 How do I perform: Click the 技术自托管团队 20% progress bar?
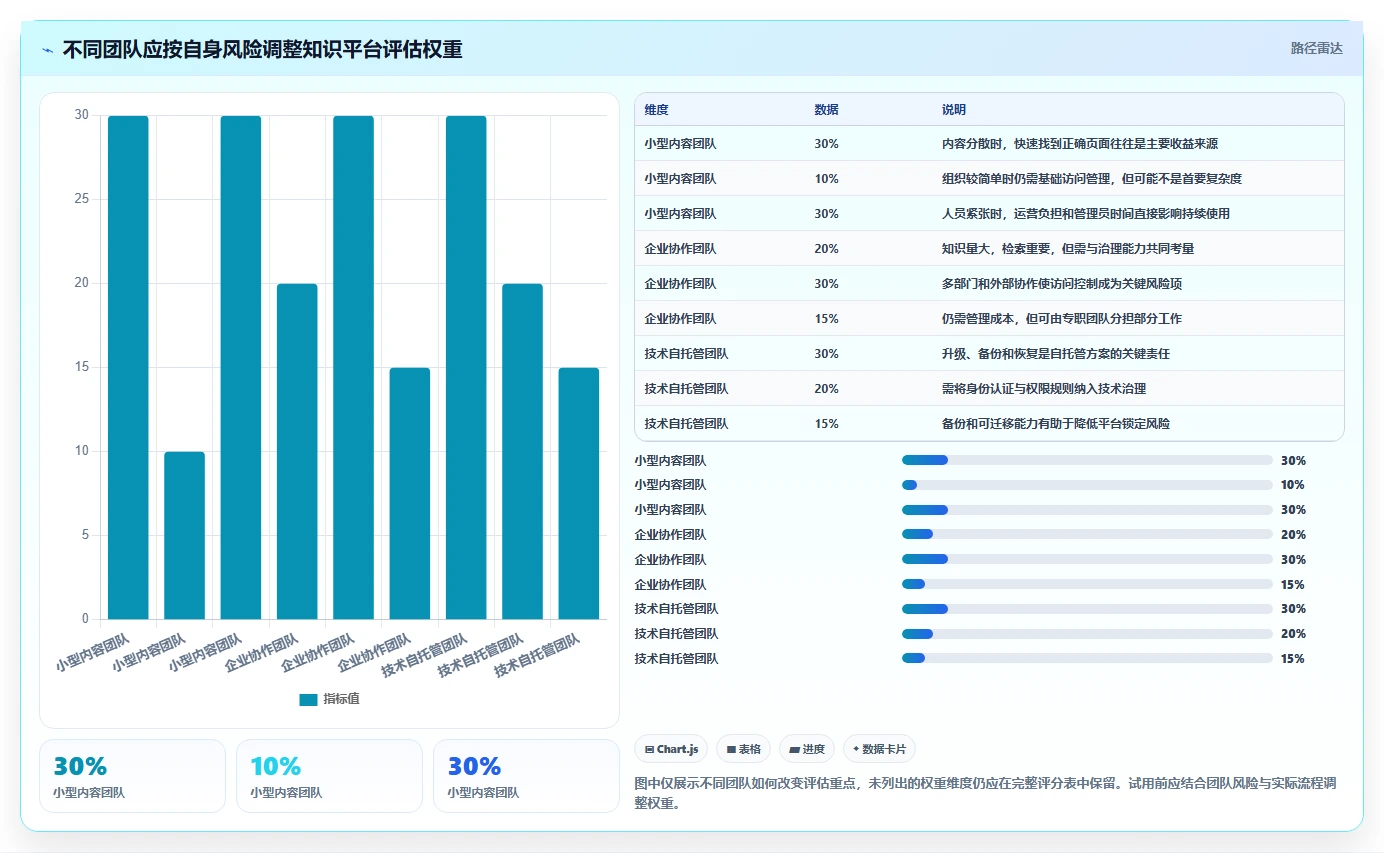pyautogui.click(x=1087, y=633)
